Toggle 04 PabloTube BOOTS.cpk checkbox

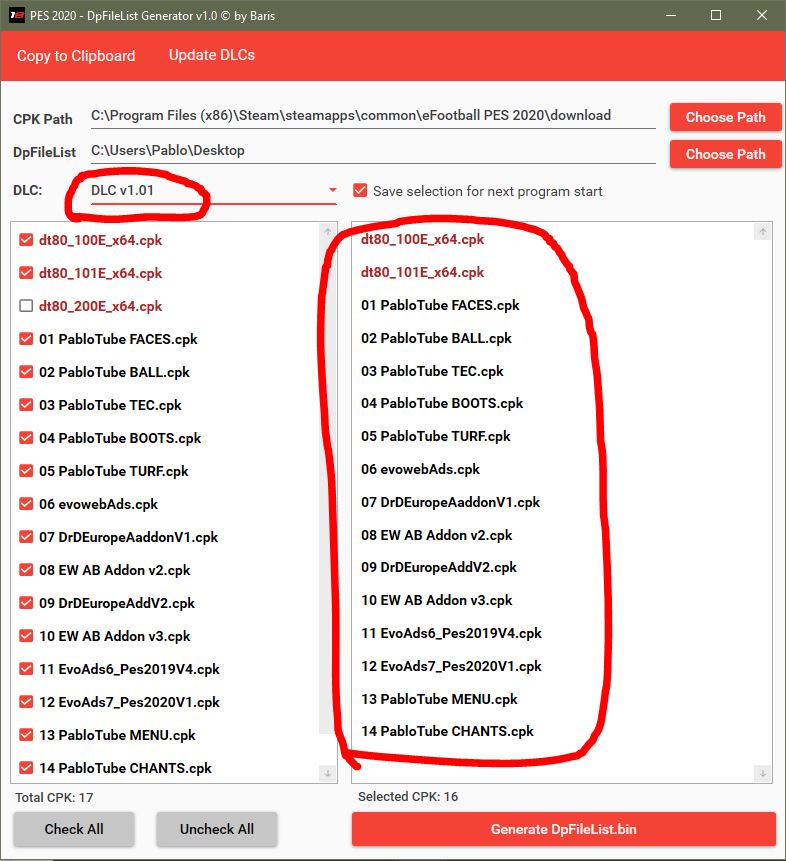(x=26, y=438)
